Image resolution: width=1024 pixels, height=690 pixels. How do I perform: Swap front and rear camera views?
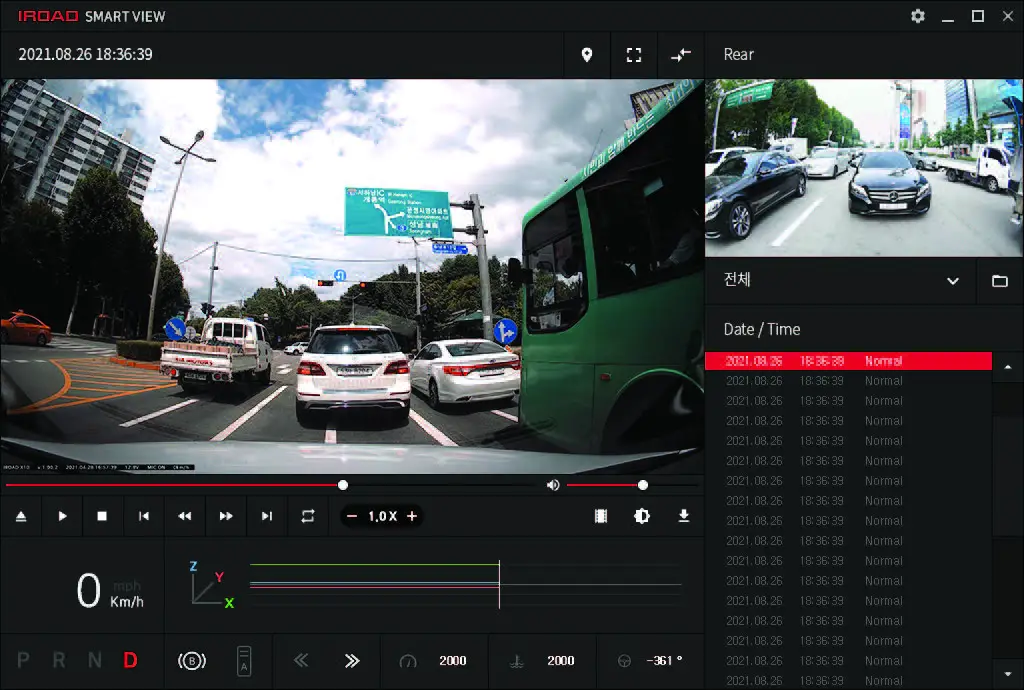680,55
